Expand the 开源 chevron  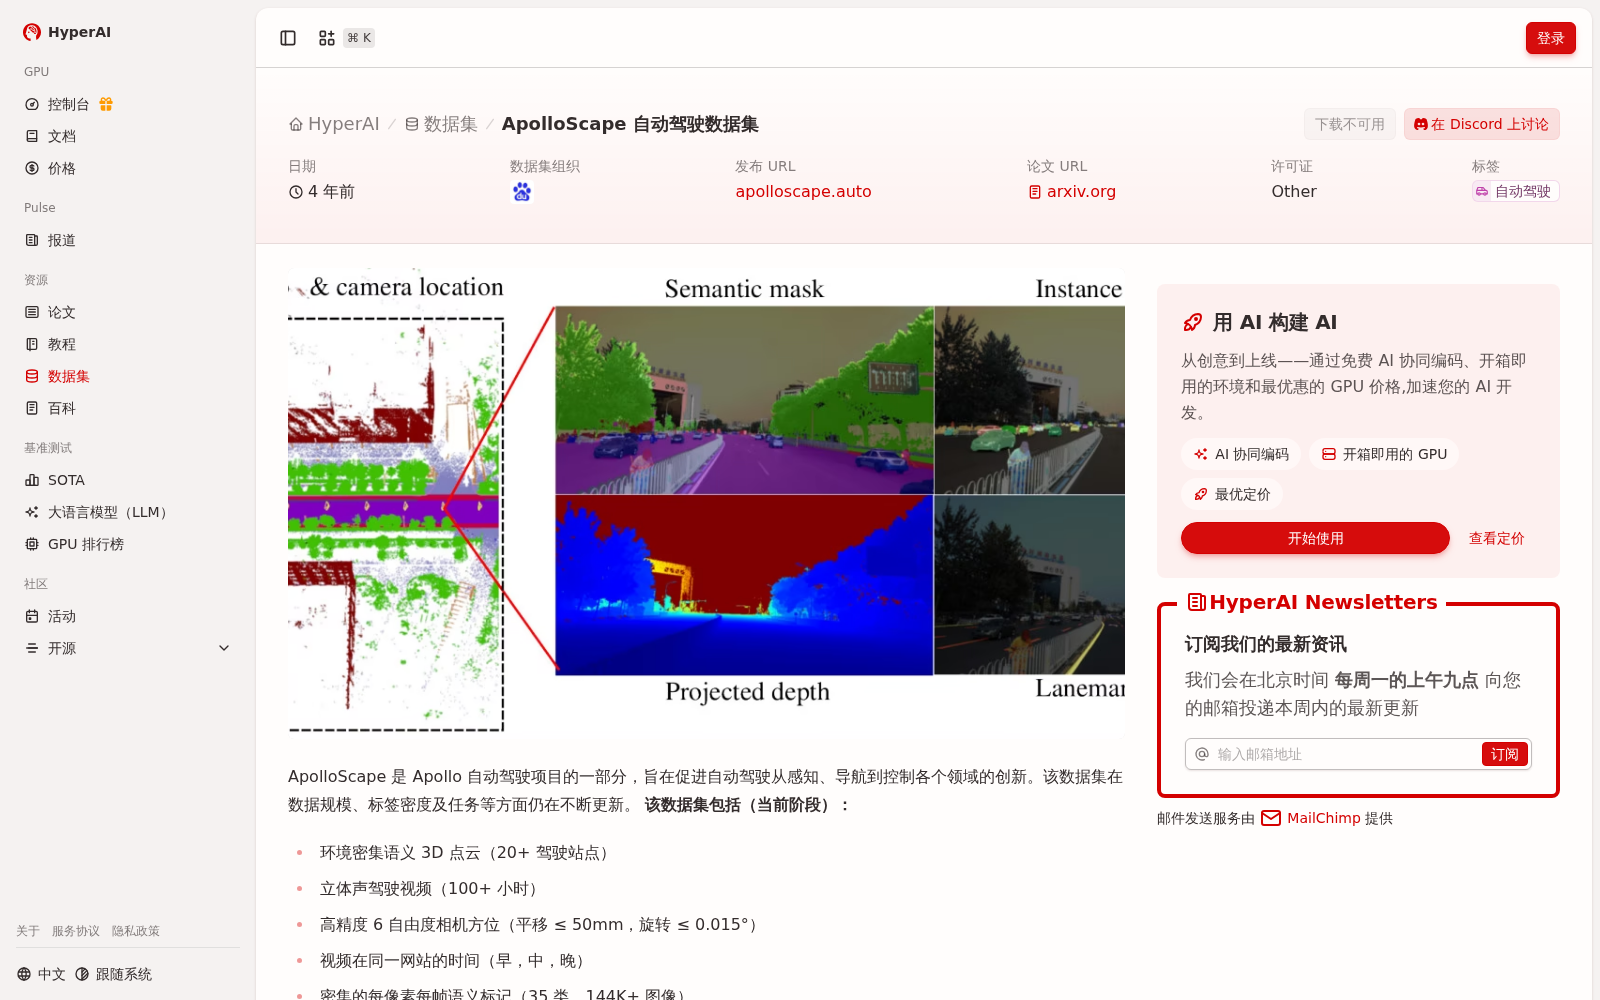pos(224,648)
